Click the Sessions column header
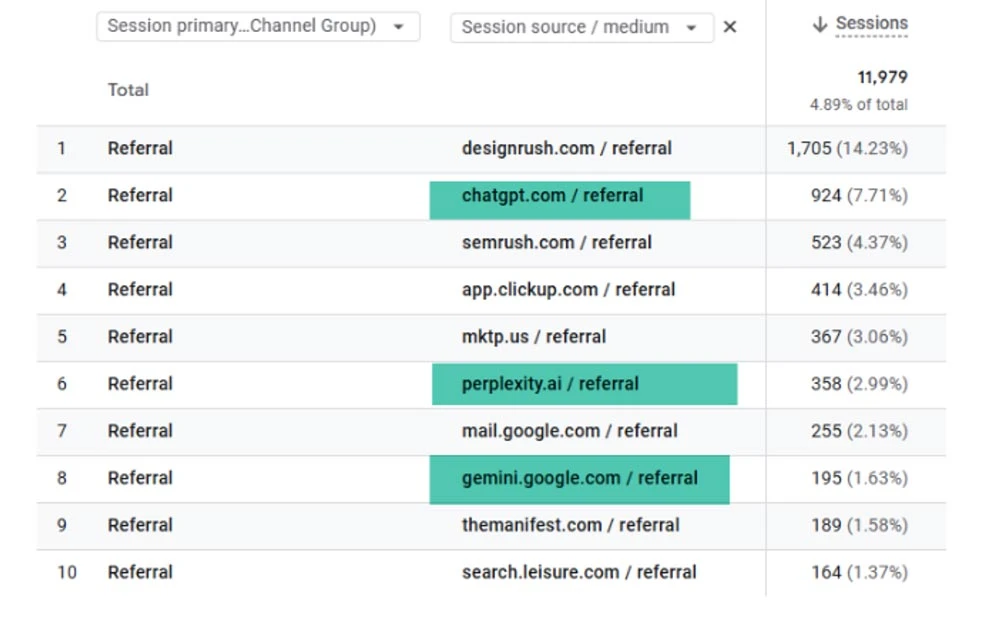The width and height of the screenshot is (1000, 630). point(871,24)
